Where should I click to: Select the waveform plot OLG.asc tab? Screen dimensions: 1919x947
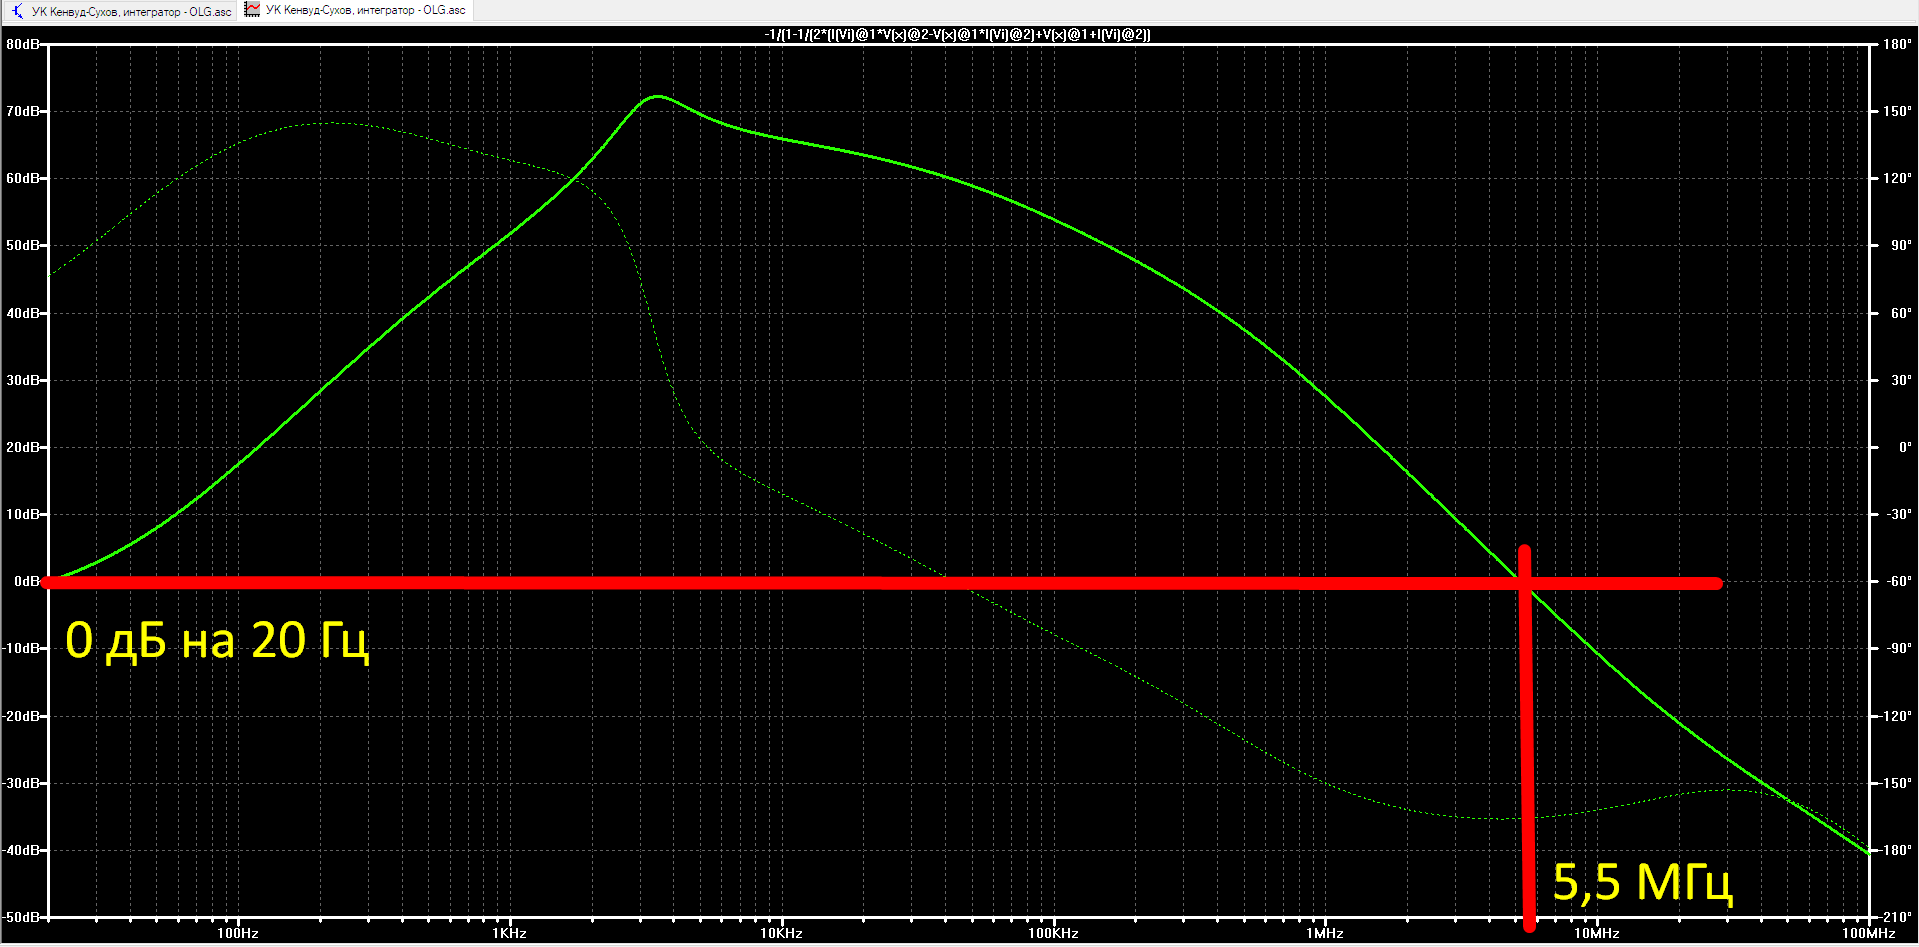click(x=355, y=10)
